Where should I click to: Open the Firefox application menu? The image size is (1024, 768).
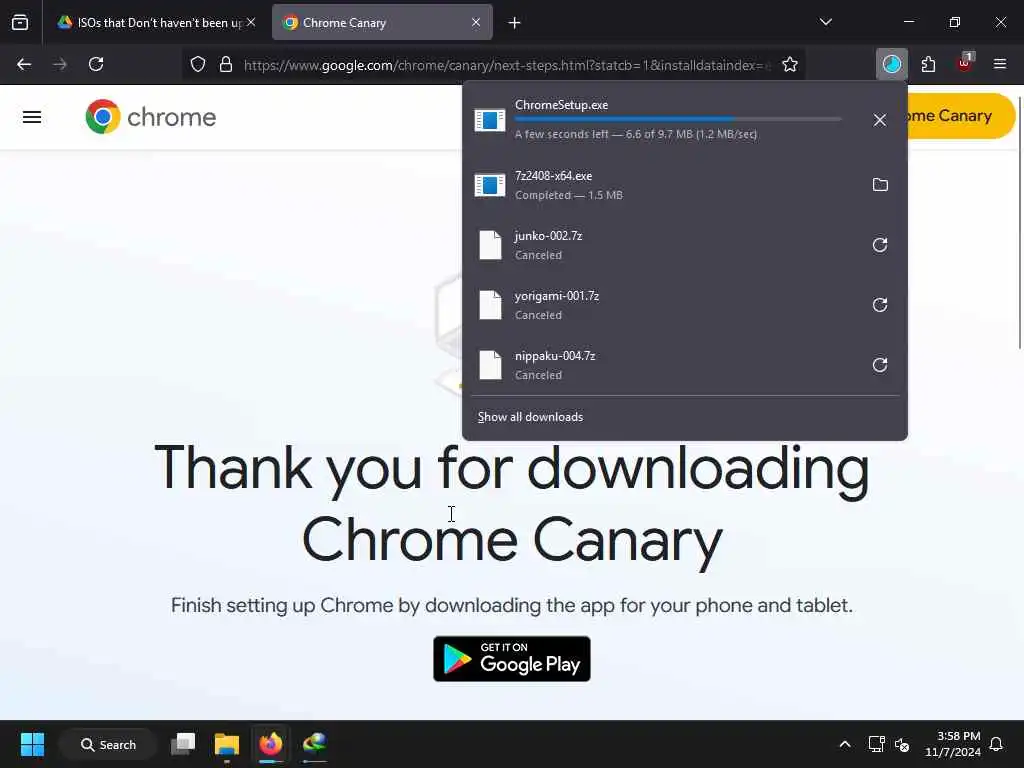click(x=1000, y=64)
